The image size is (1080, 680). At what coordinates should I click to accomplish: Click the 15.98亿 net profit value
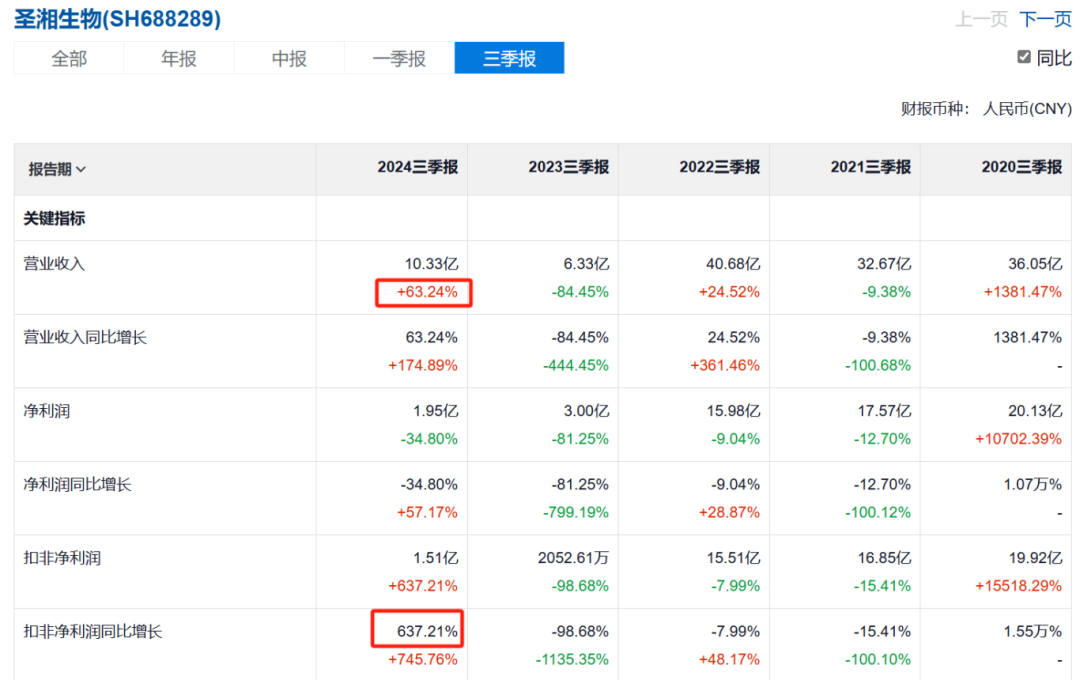(x=733, y=411)
